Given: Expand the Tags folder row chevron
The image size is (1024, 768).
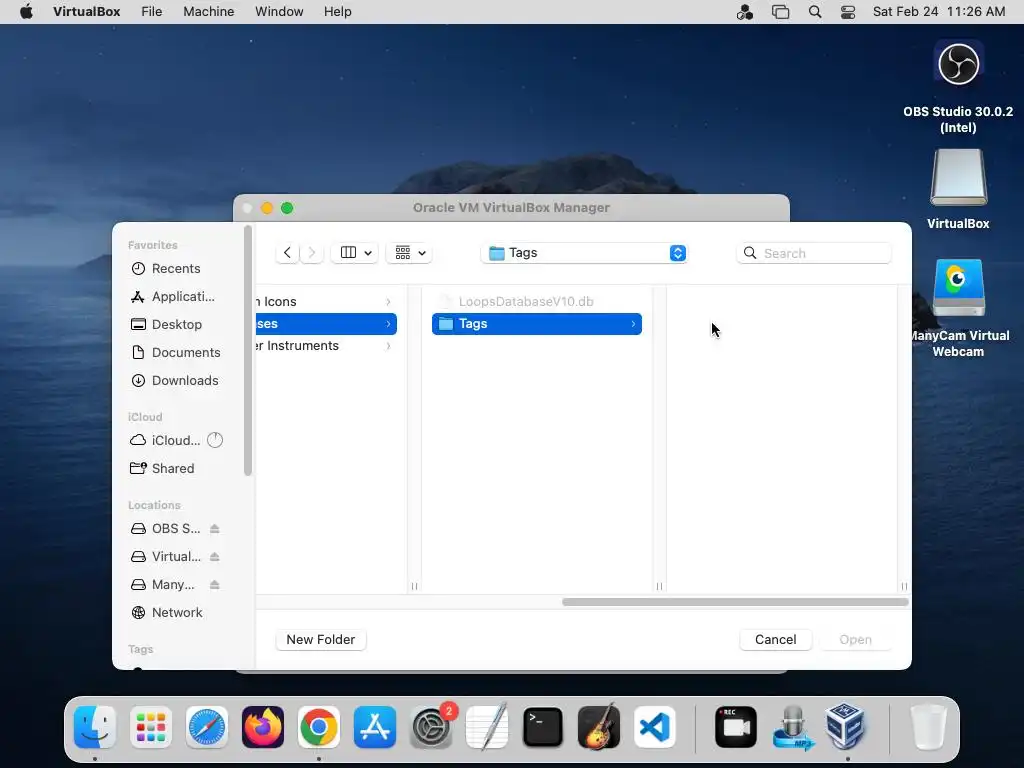Looking at the screenshot, I should pos(633,324).
